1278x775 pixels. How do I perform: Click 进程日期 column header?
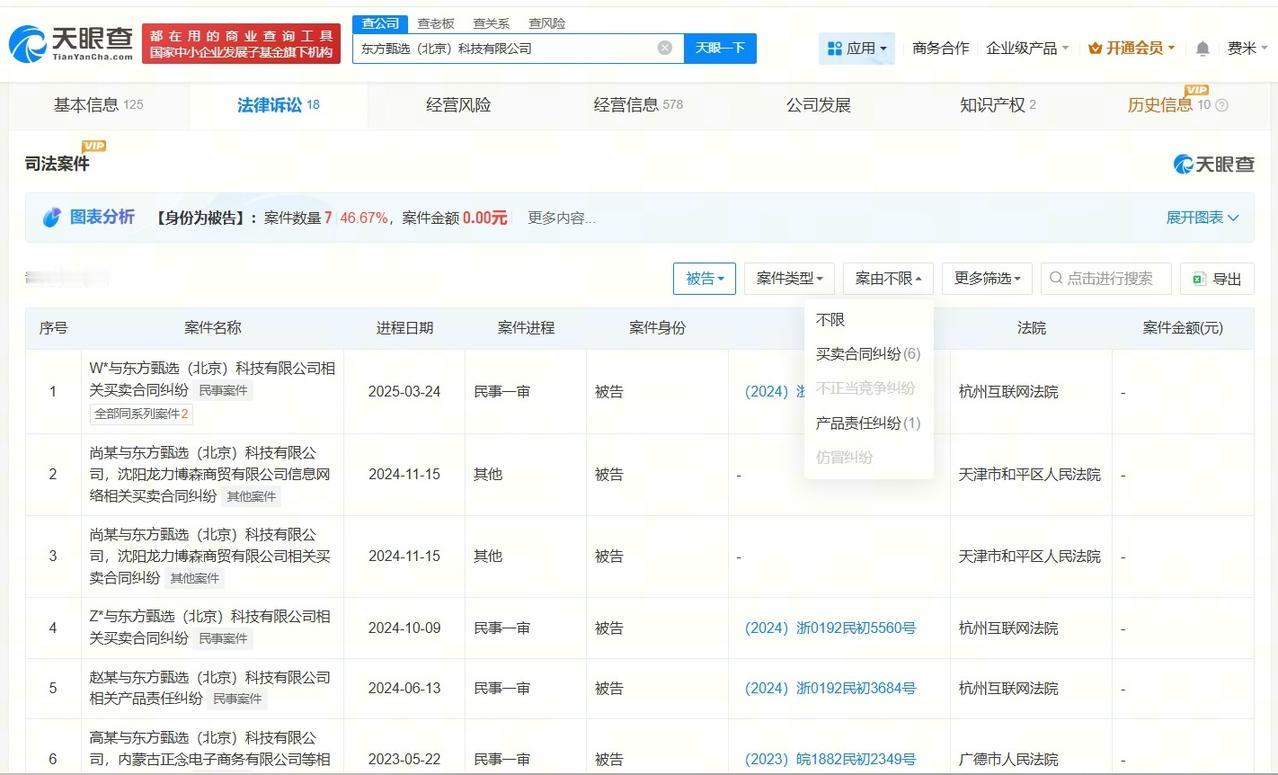click(405, 328)
